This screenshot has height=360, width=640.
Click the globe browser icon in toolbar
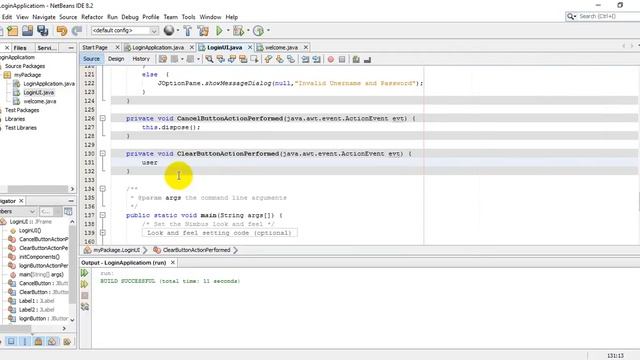(x=169, y=30)
